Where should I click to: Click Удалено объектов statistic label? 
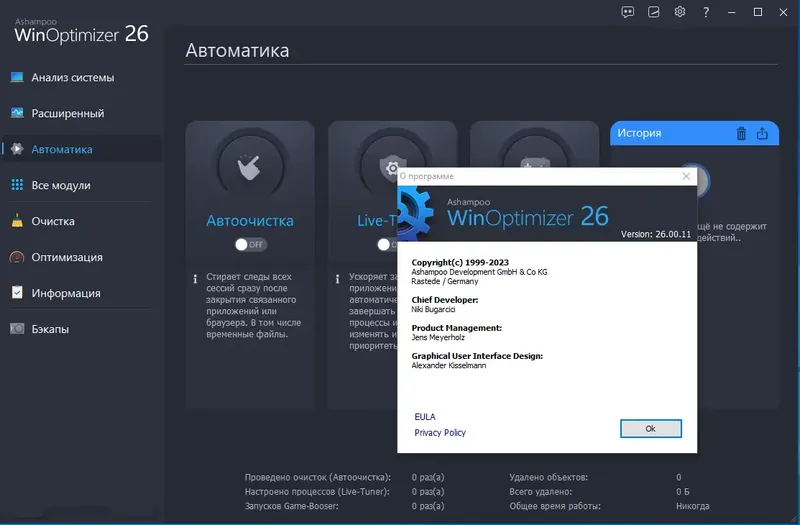click(x=548, y=477)
